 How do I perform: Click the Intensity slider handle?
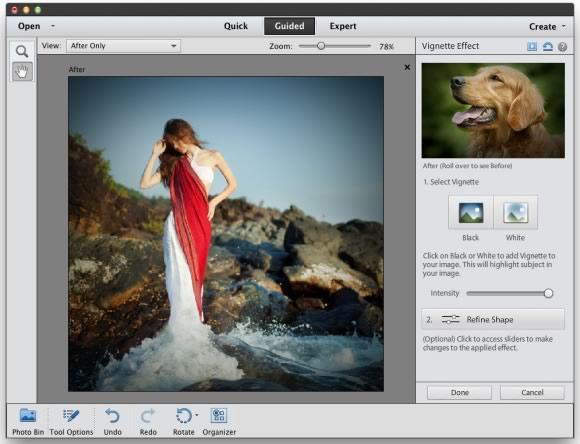click(548, 293)
